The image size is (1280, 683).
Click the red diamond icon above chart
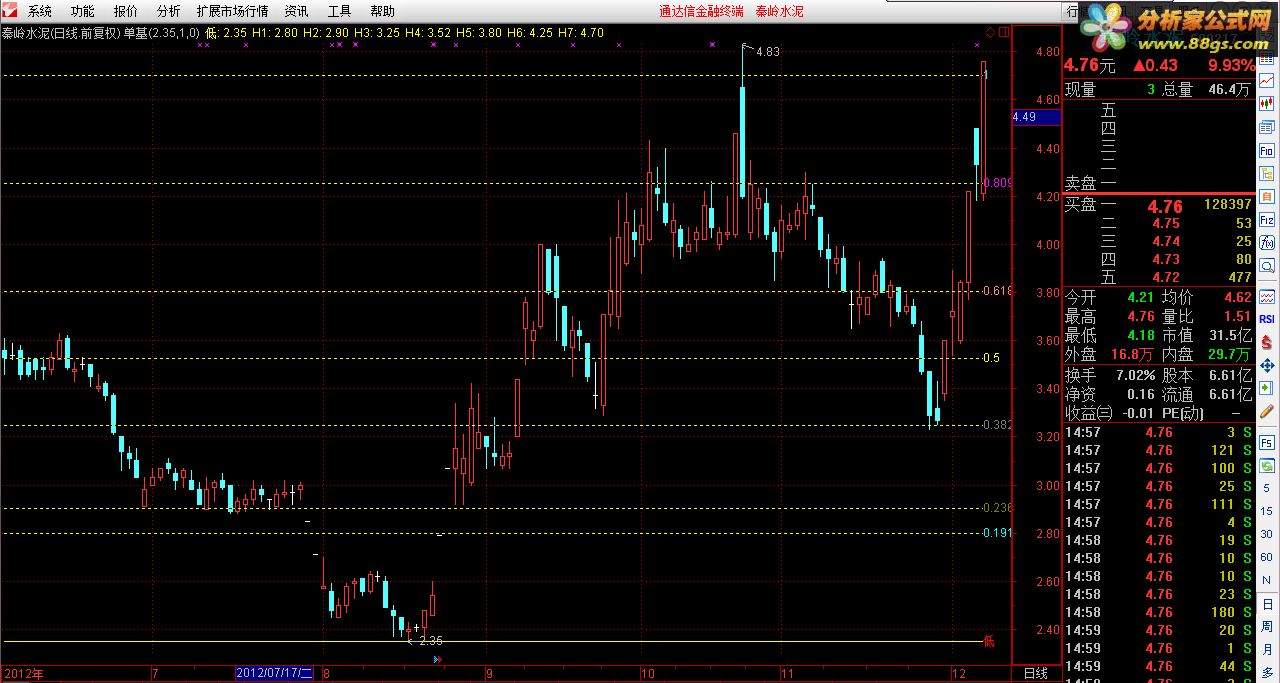990,33
